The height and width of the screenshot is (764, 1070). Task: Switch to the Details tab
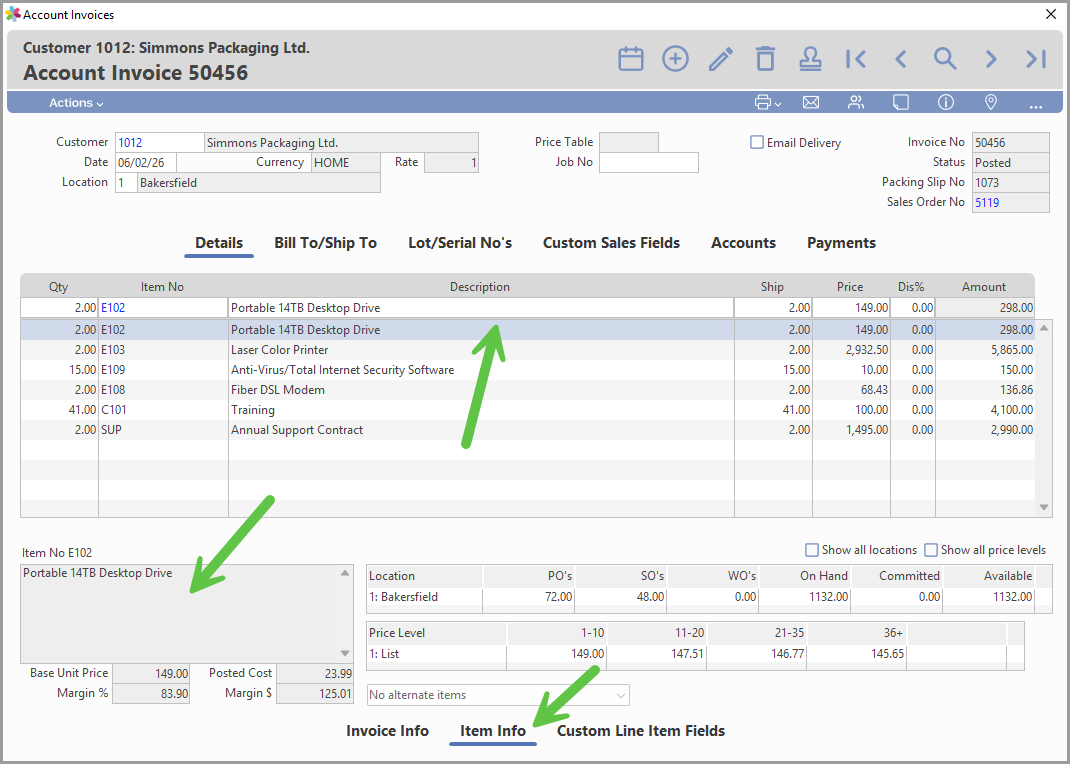pyautogui.click(x=219, y=244)
